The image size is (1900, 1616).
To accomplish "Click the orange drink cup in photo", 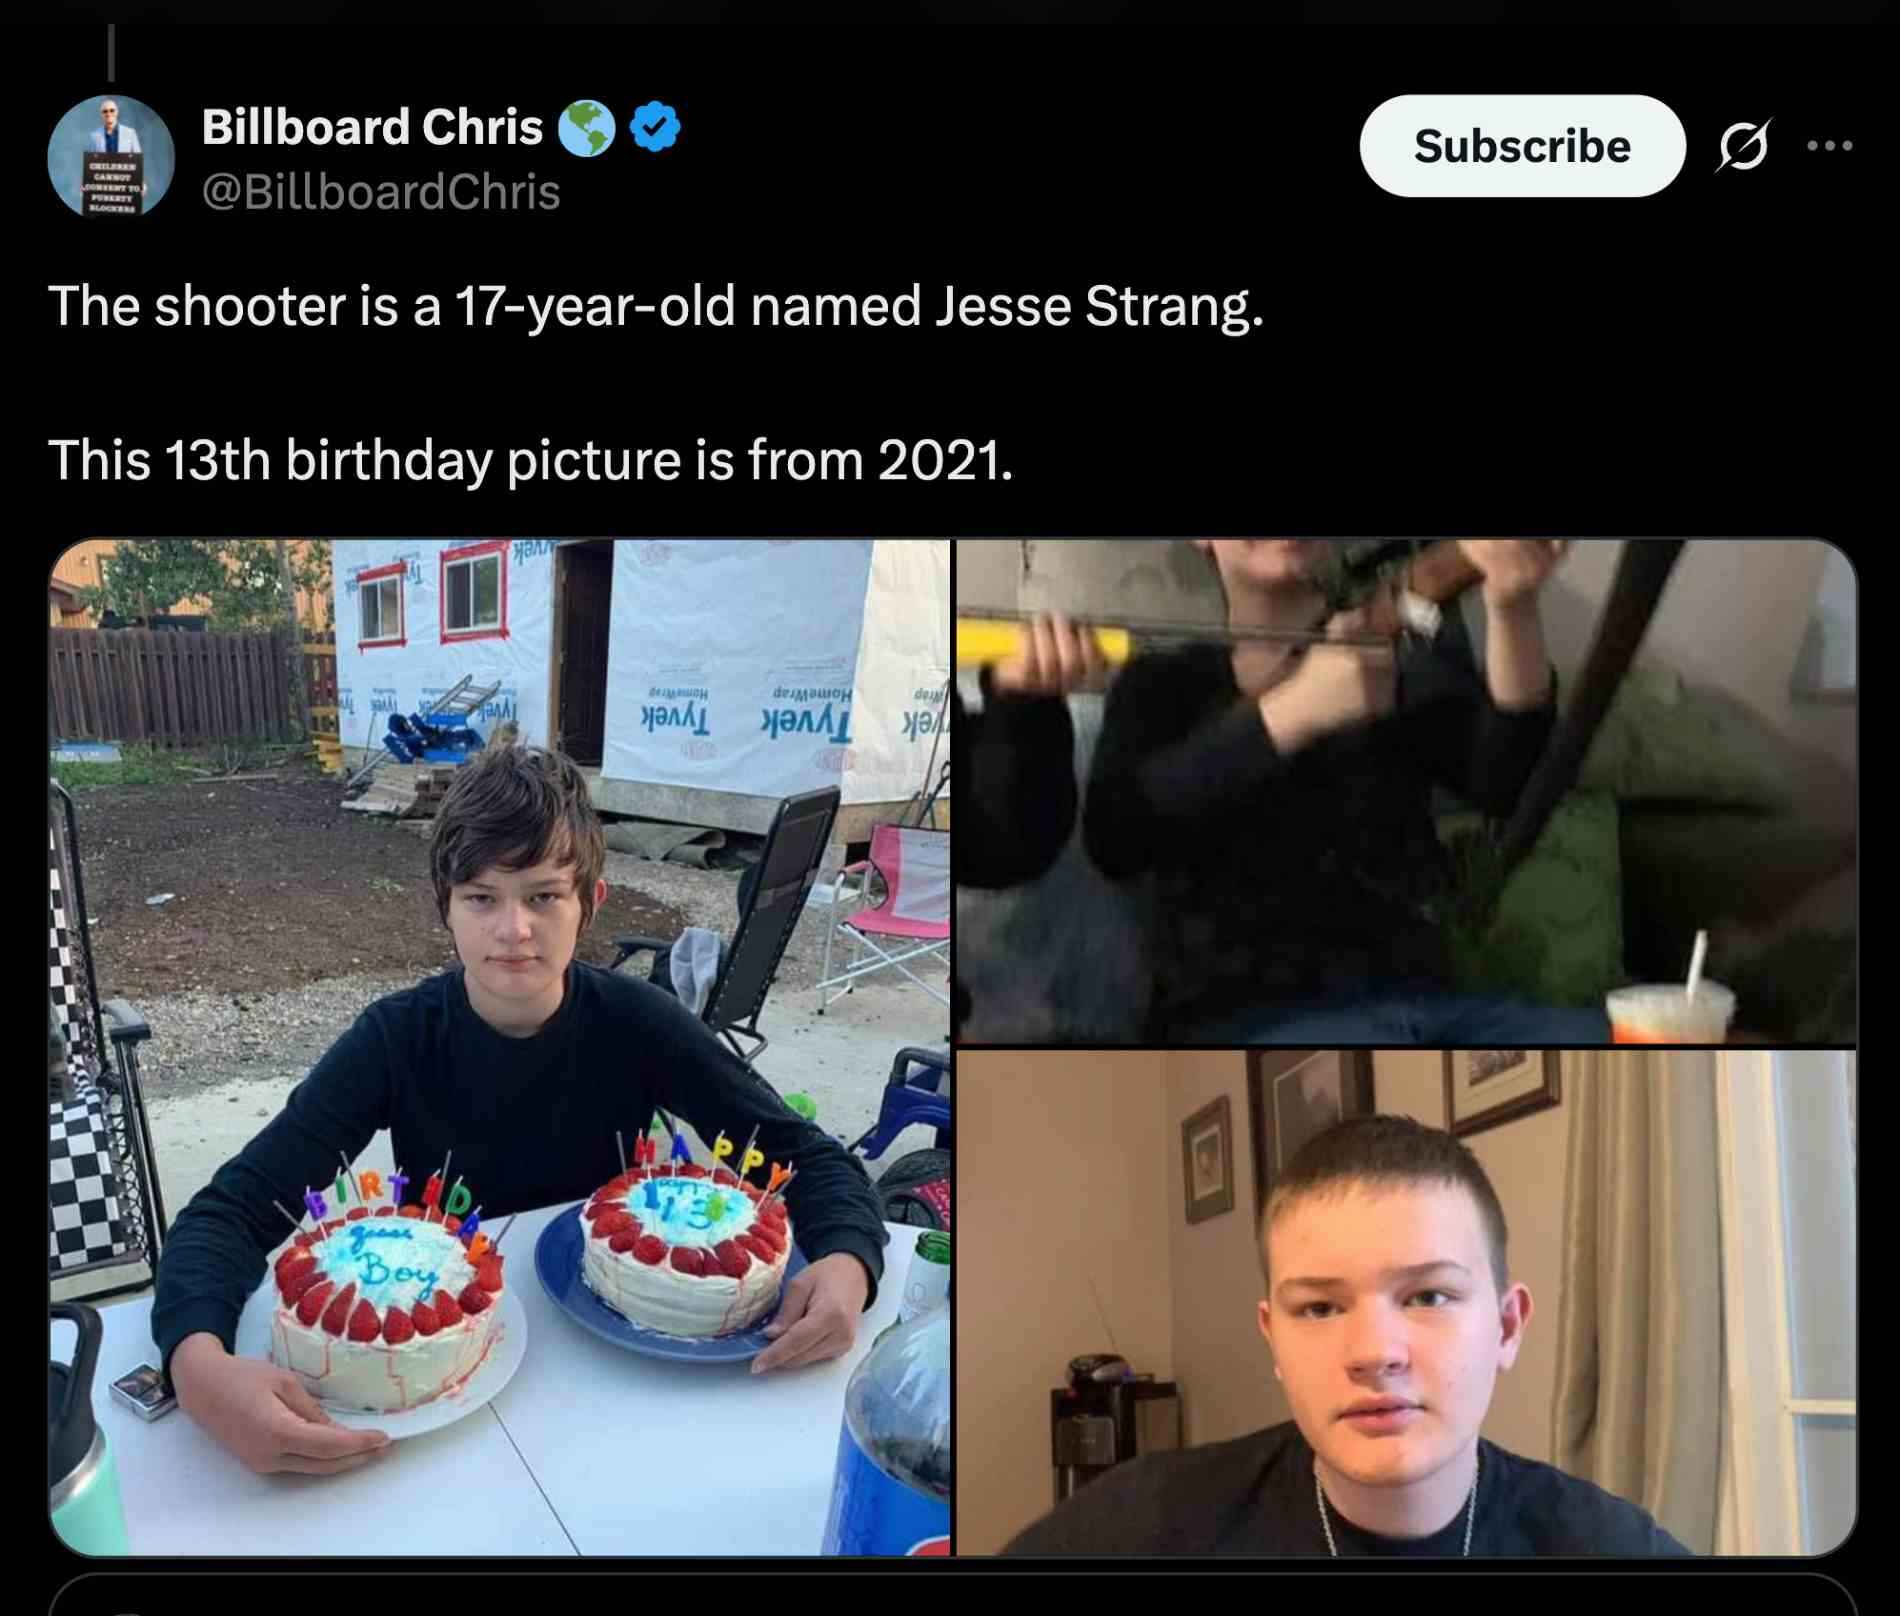I will click(x=1670, y=1008).
